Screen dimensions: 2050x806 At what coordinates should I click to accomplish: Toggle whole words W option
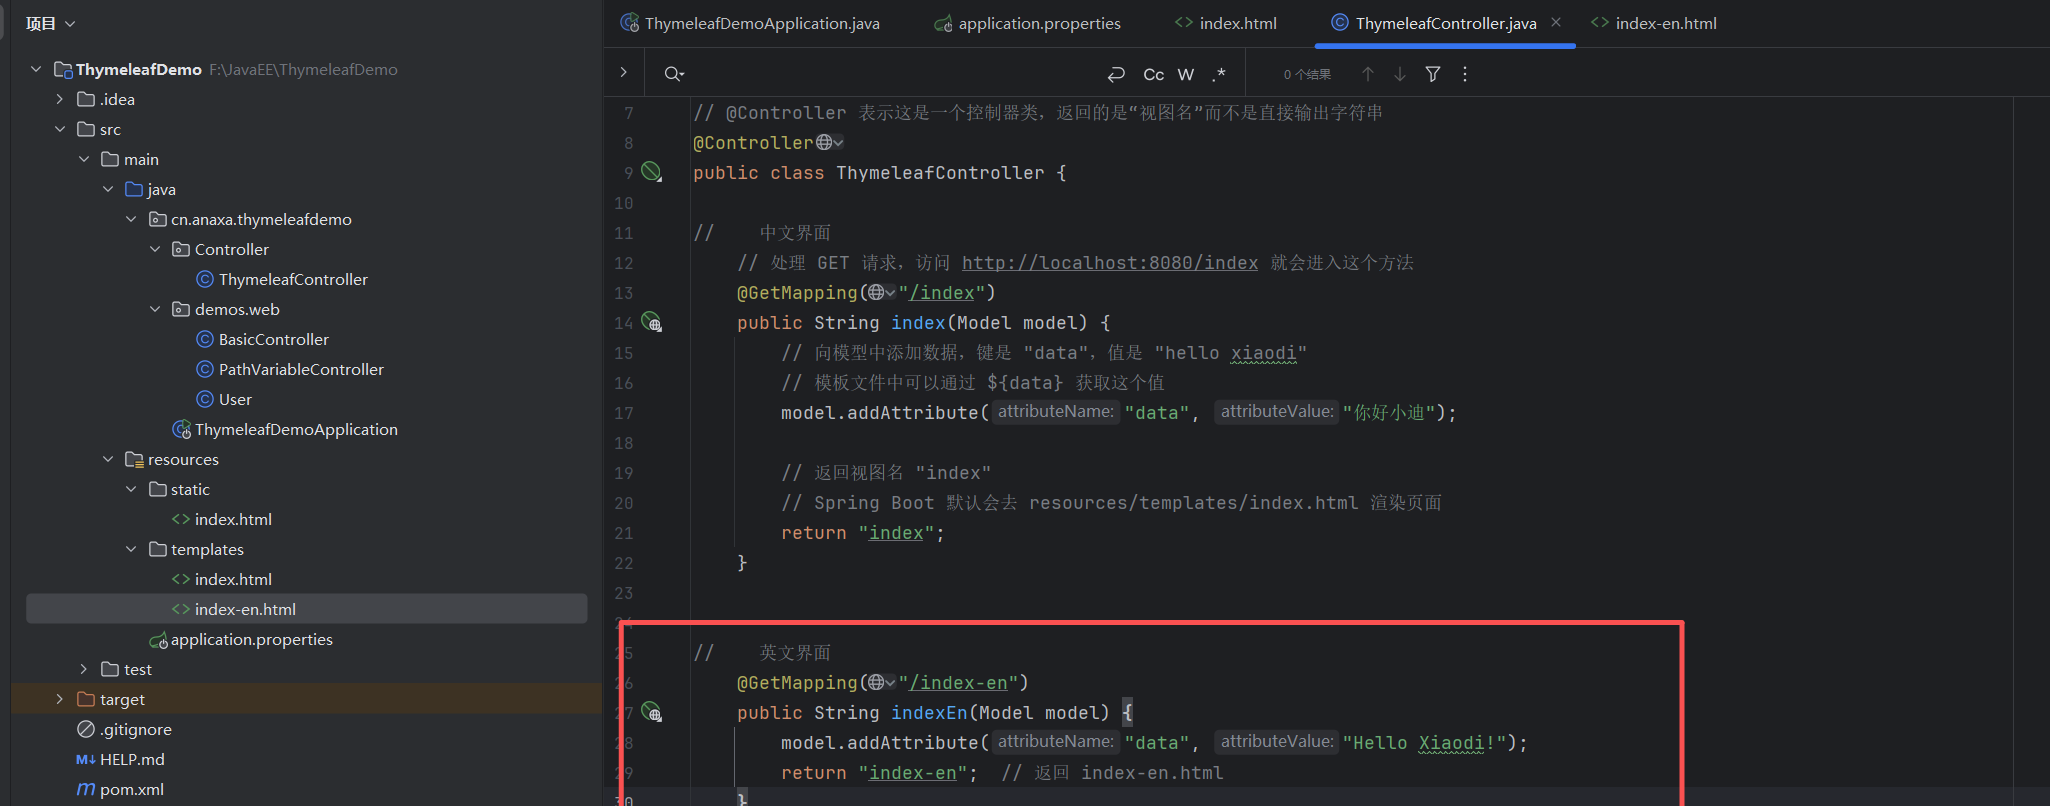click(x=1186, y=74)
